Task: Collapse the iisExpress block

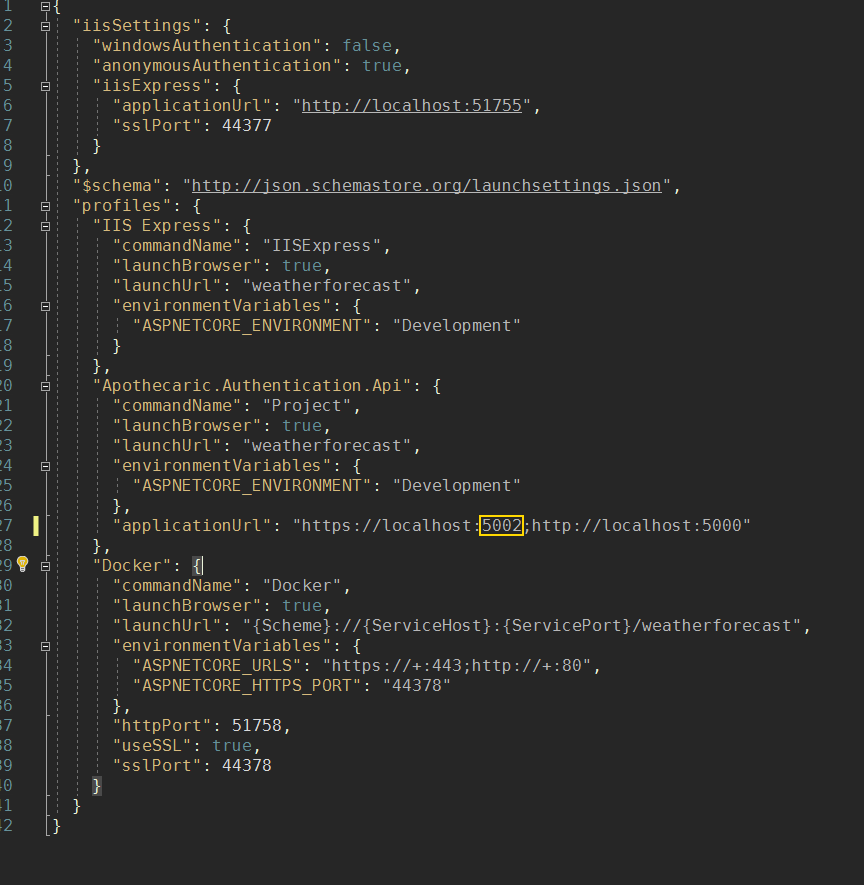Action: [46, 85]
